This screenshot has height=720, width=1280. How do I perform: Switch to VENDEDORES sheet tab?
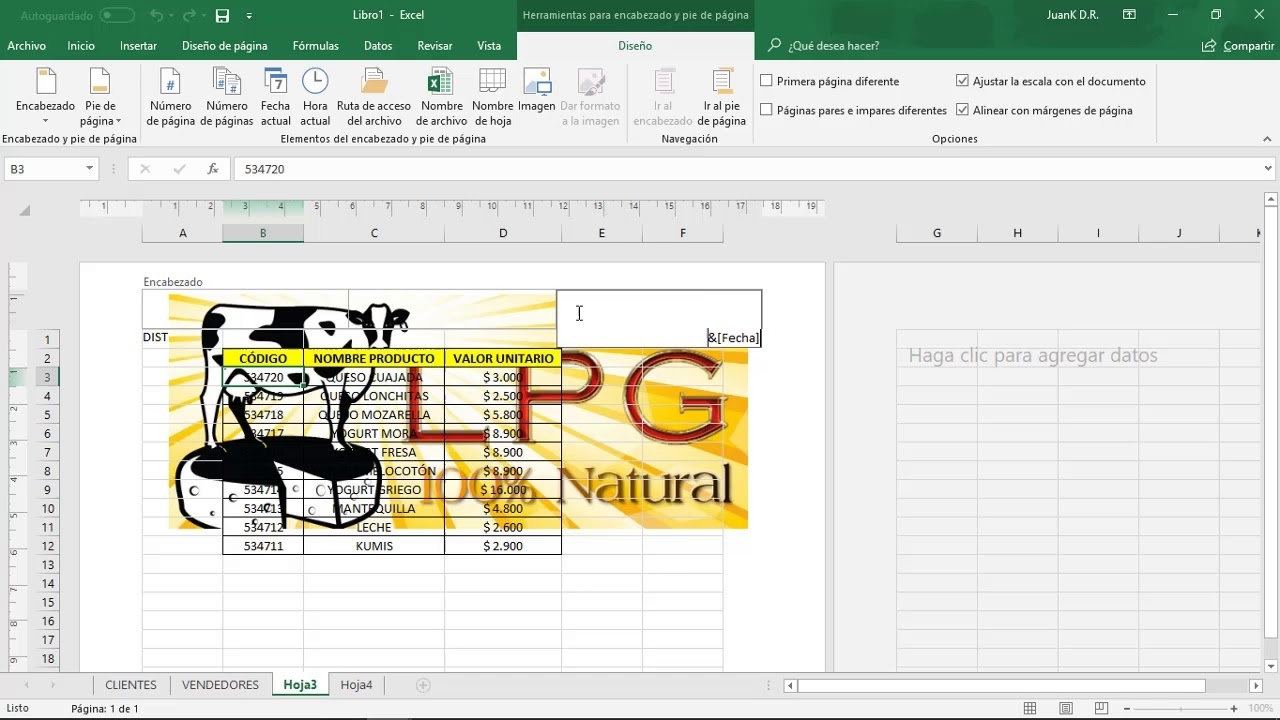pos(220,685)
